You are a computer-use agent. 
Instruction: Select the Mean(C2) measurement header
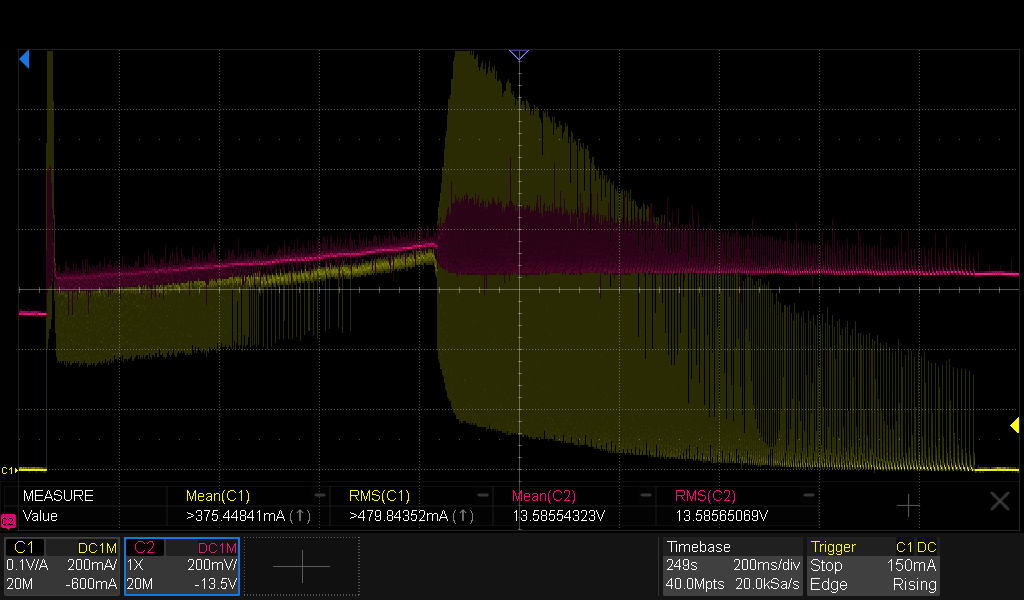544,496
